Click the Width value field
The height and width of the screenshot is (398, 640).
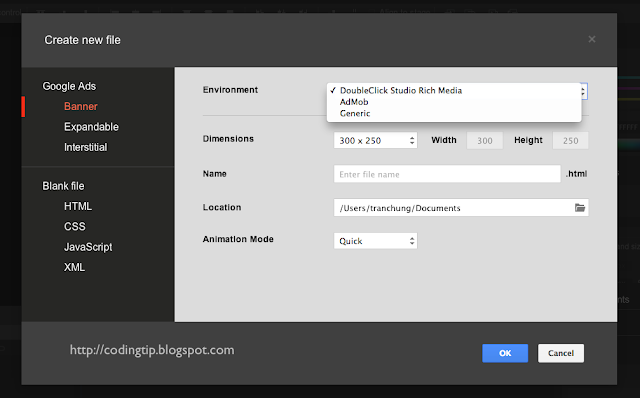pyautogui.click(x=485, y=140)
